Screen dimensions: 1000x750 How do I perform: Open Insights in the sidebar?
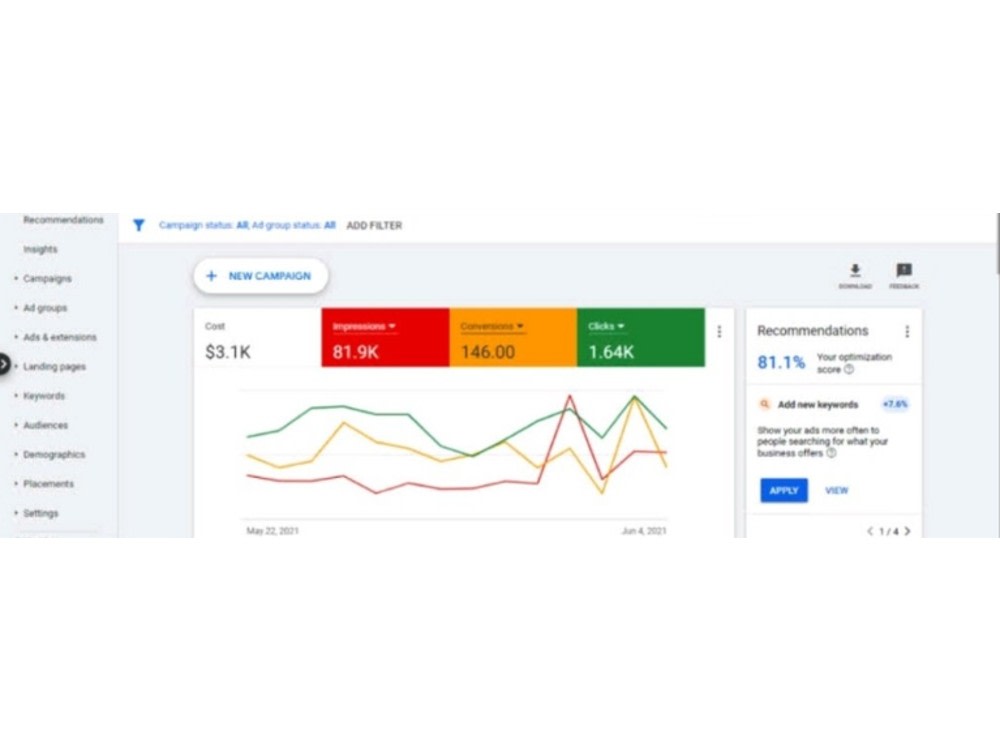tap(40, 249)
